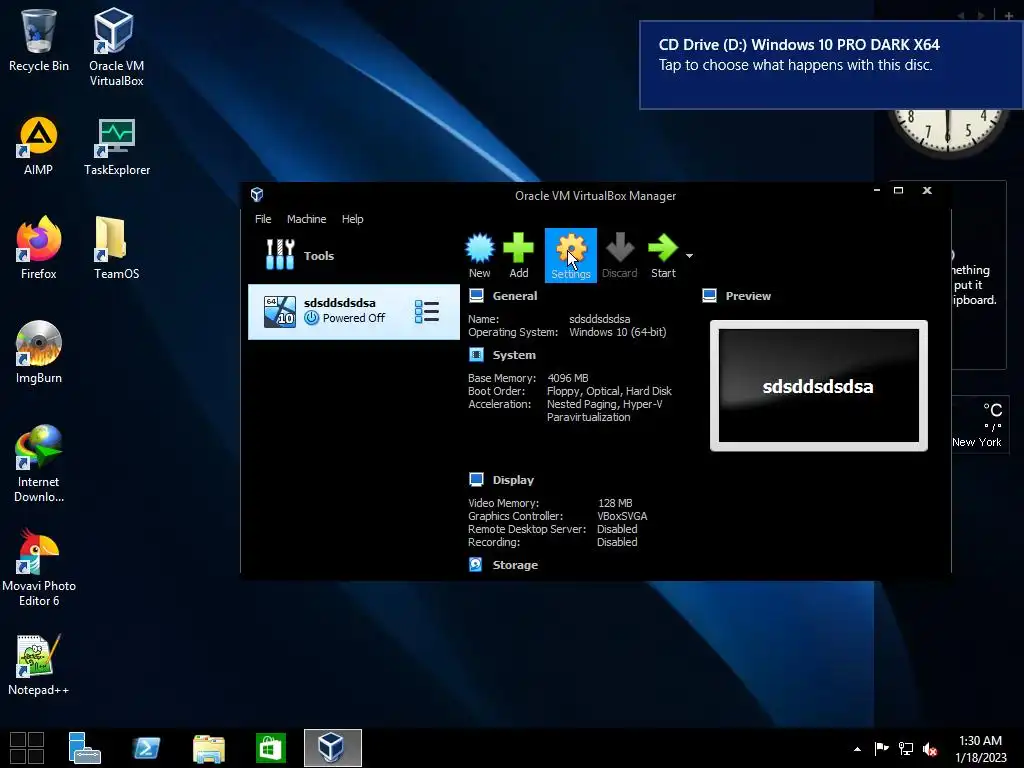Open the Start menu on taskbar
The image size is (1024, 768).
coord(27,748)
